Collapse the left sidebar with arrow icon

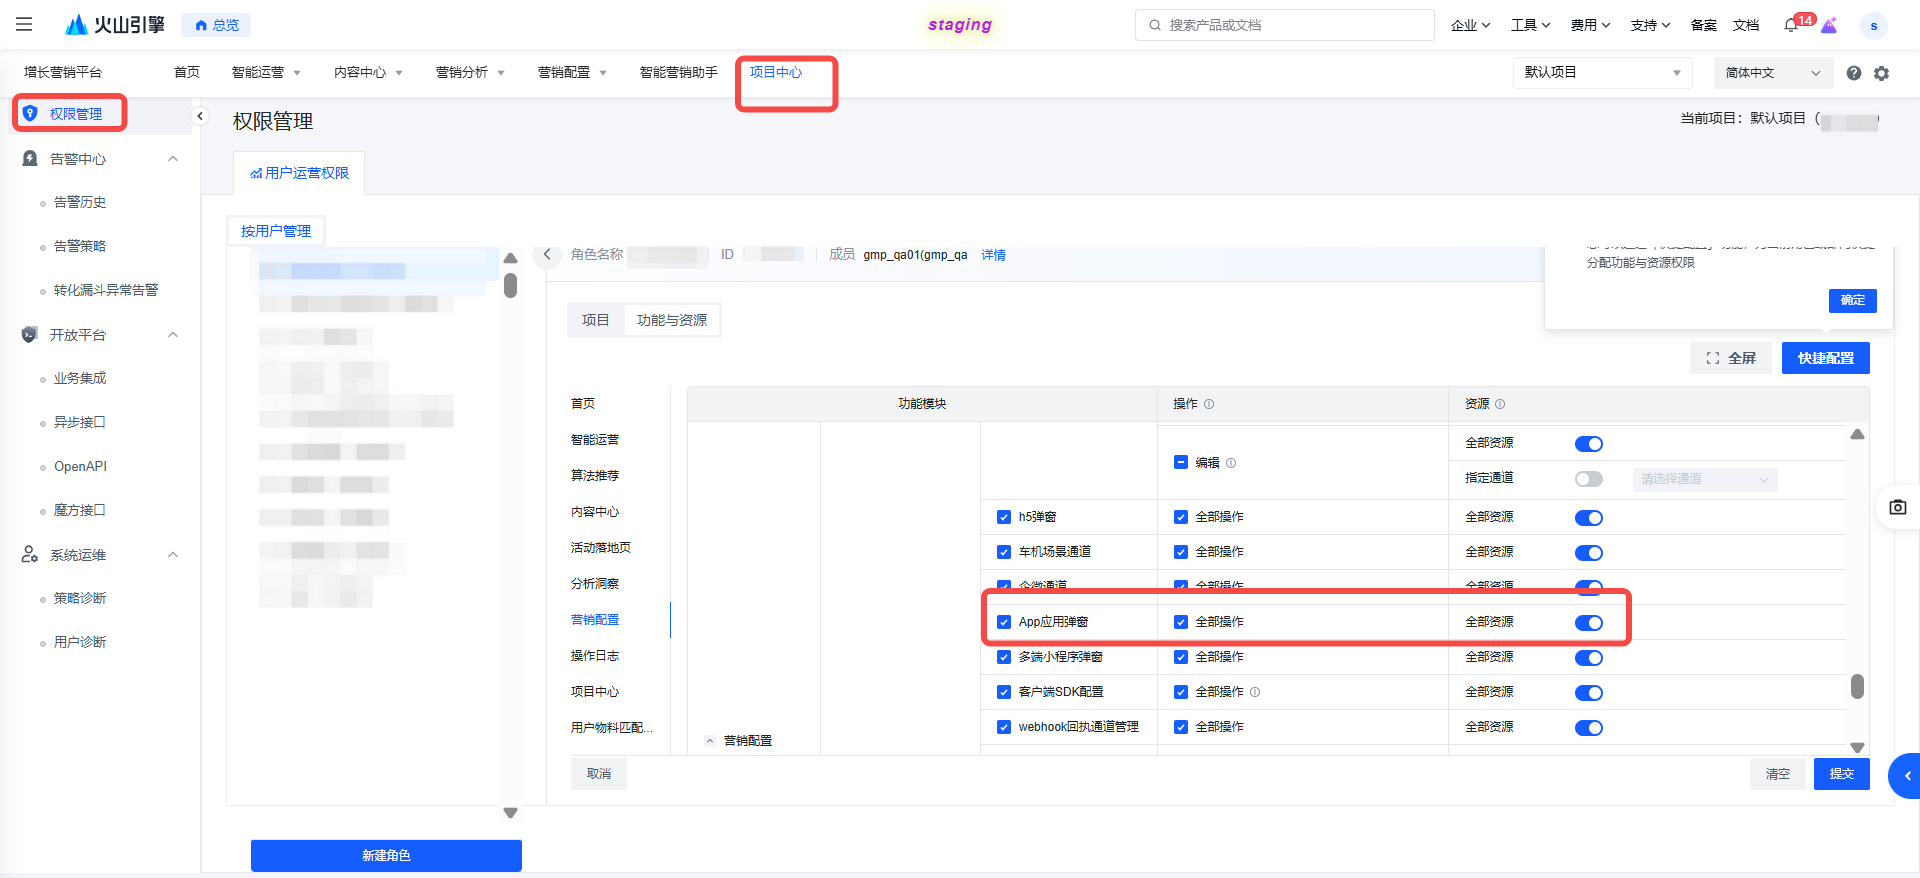[200, 116]
